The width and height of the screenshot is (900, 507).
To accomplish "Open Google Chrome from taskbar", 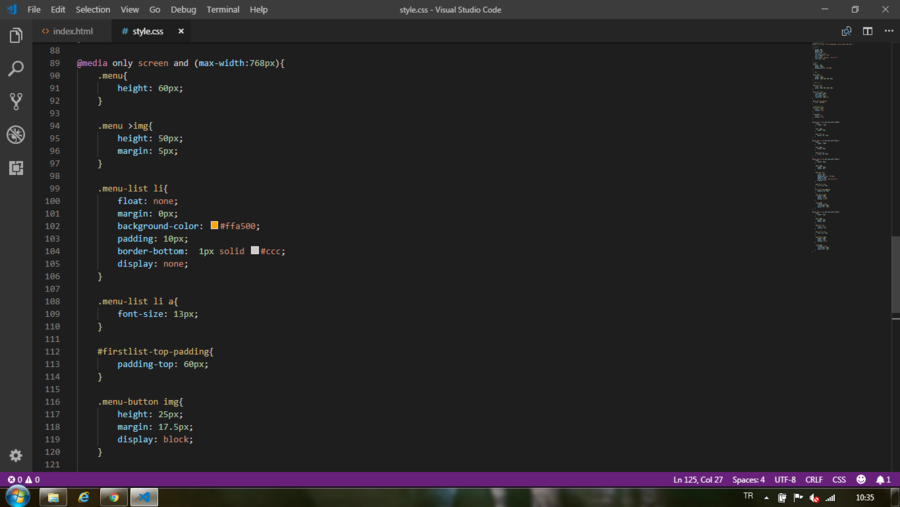I will point(114,497).
